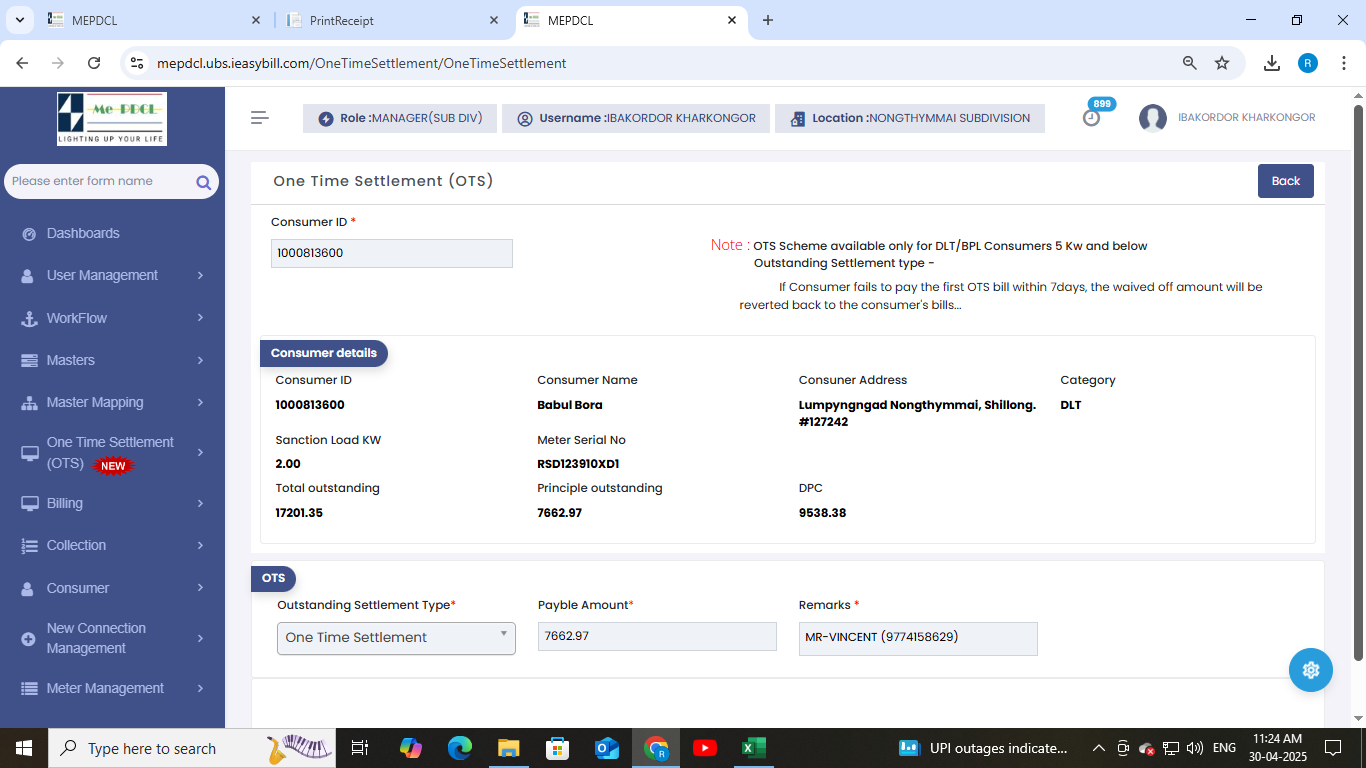
Task: Click the Location NONGTHYMMAI SUBDIVISION badge
Action: pyautogui.click(x=910, y=118)
